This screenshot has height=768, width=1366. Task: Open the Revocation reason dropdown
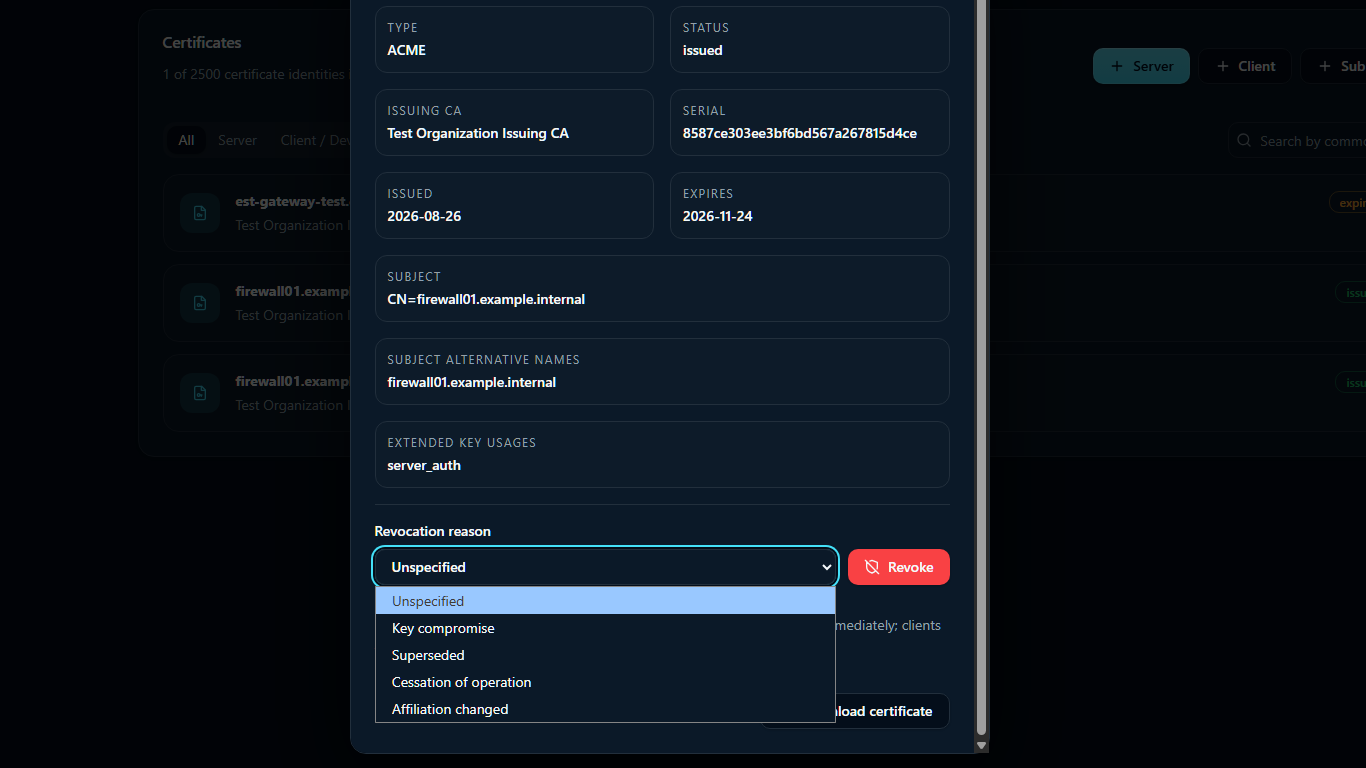[x=606, y=567]
